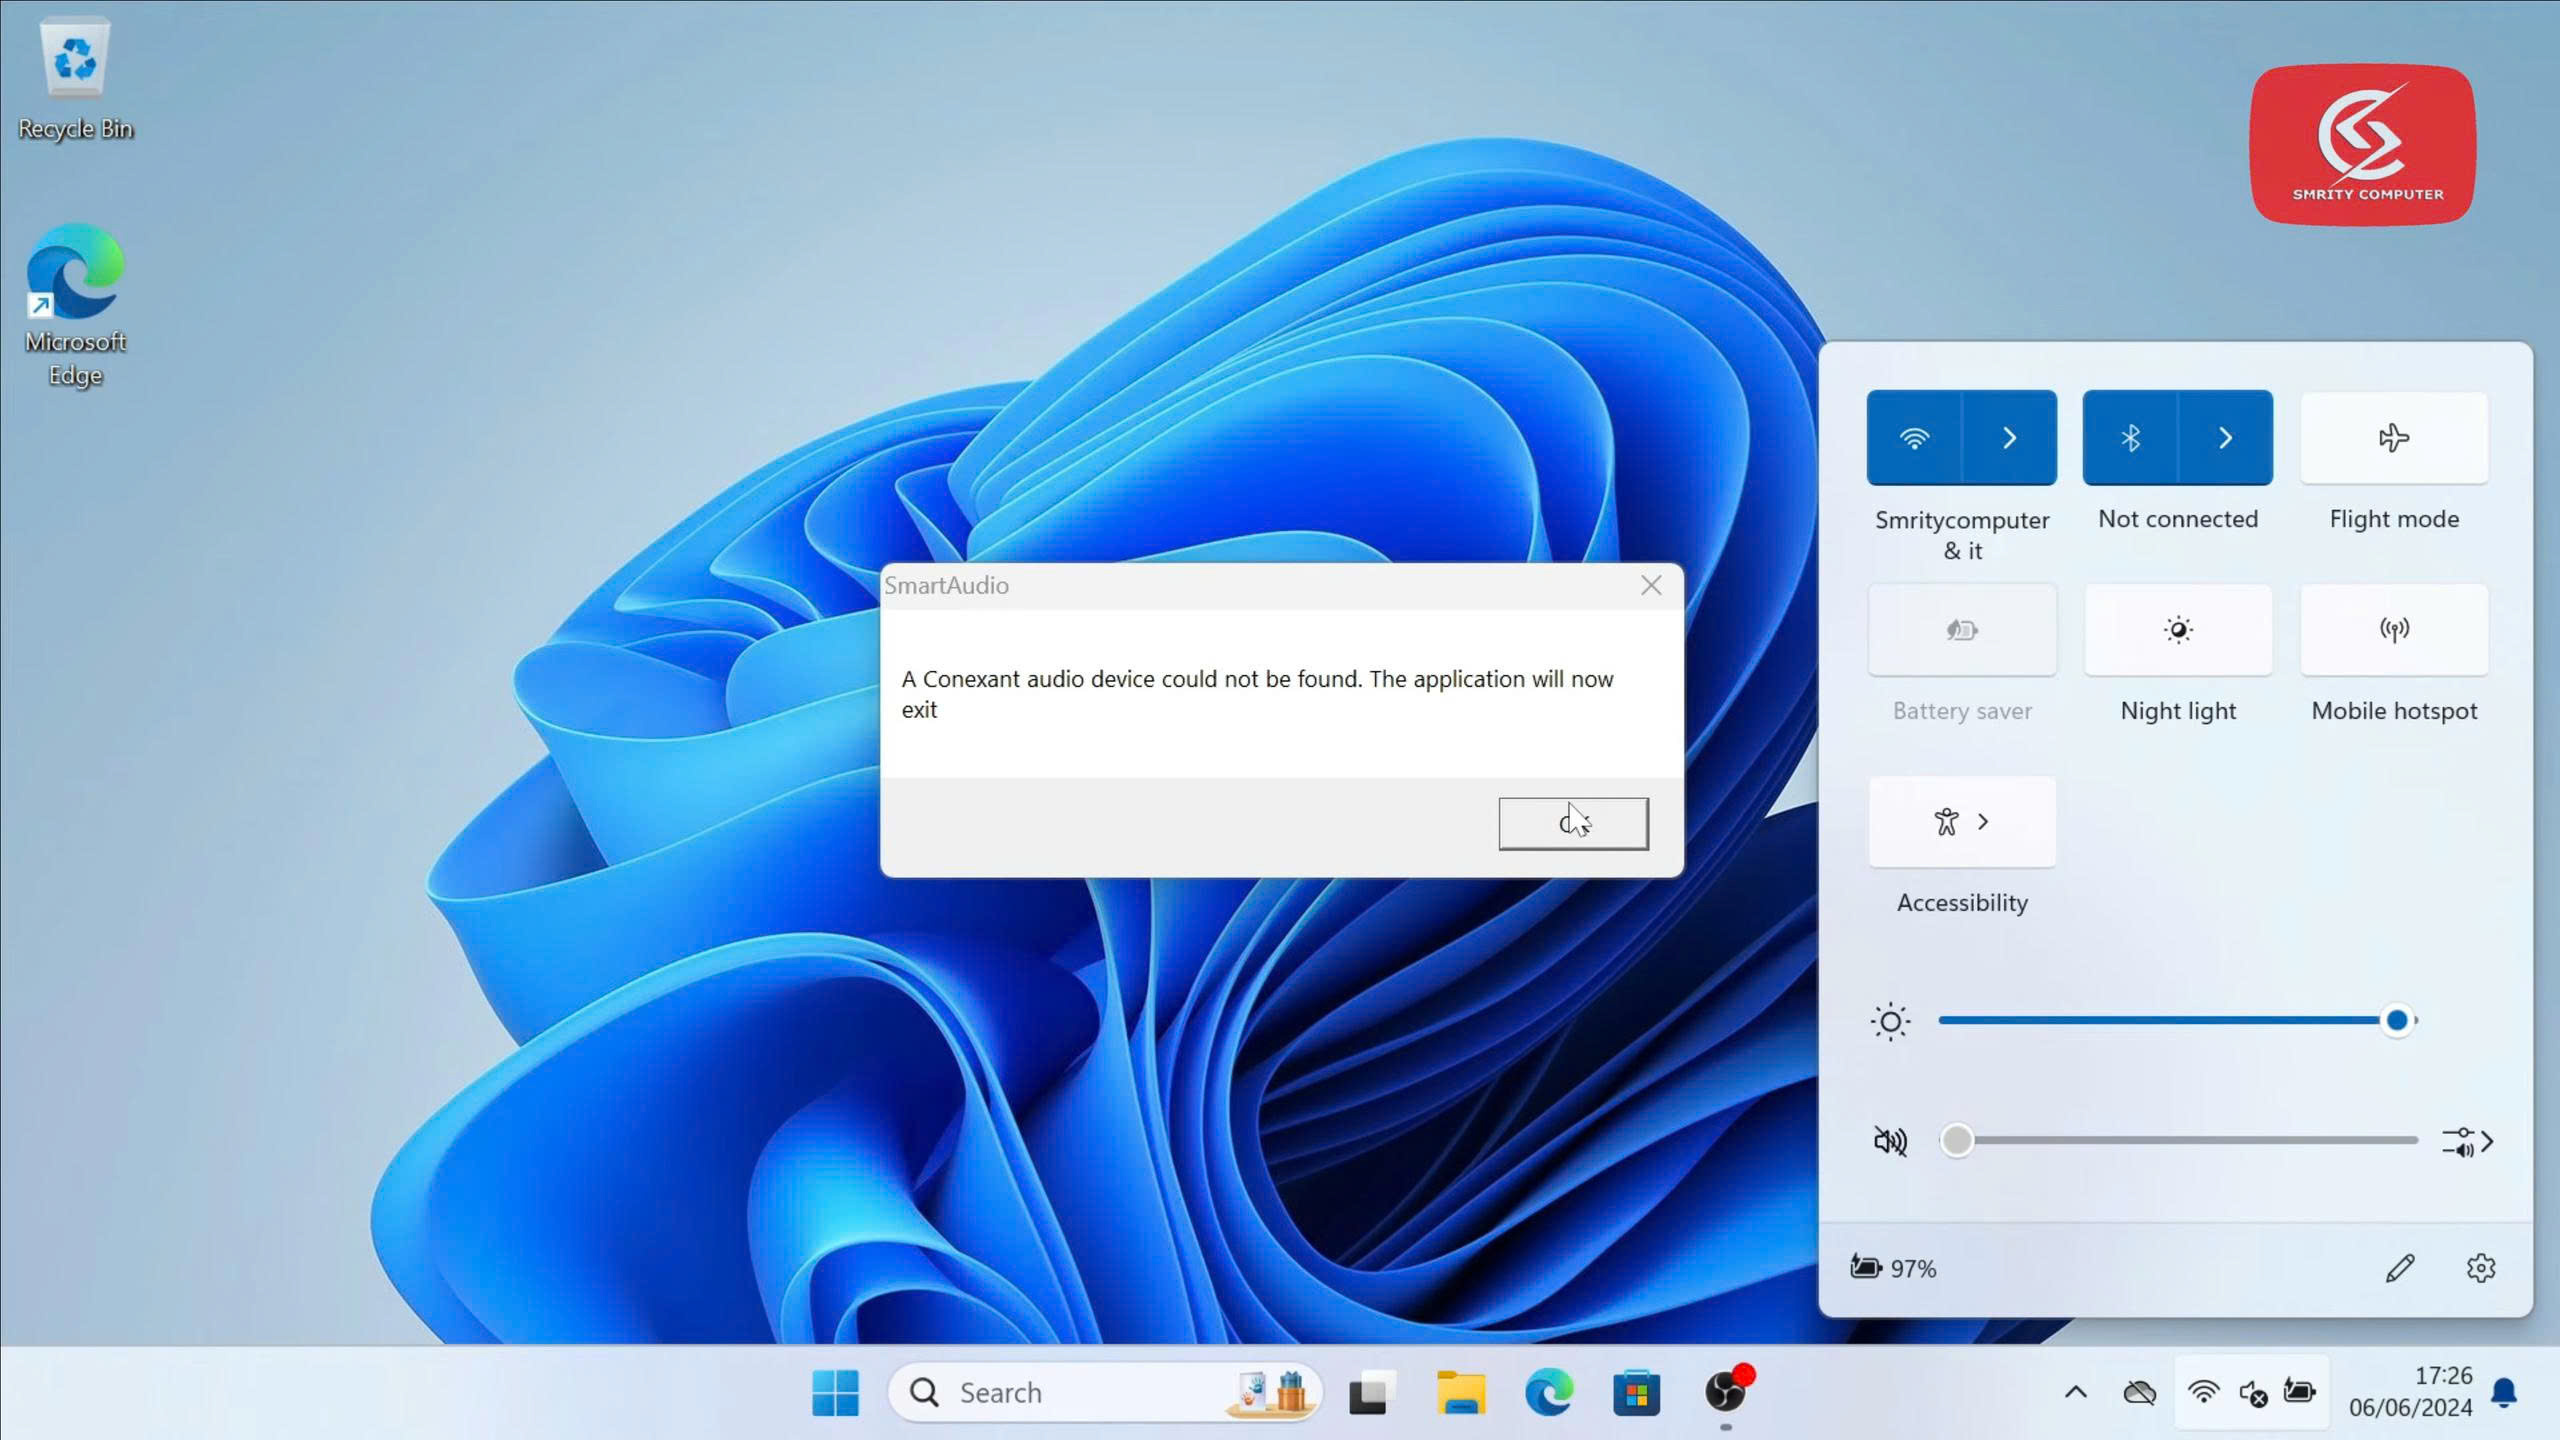Screen dimensions: 2560x1440
Task: Open File Explorer from the taskbar
Action: click(x=1460, y=1392)
